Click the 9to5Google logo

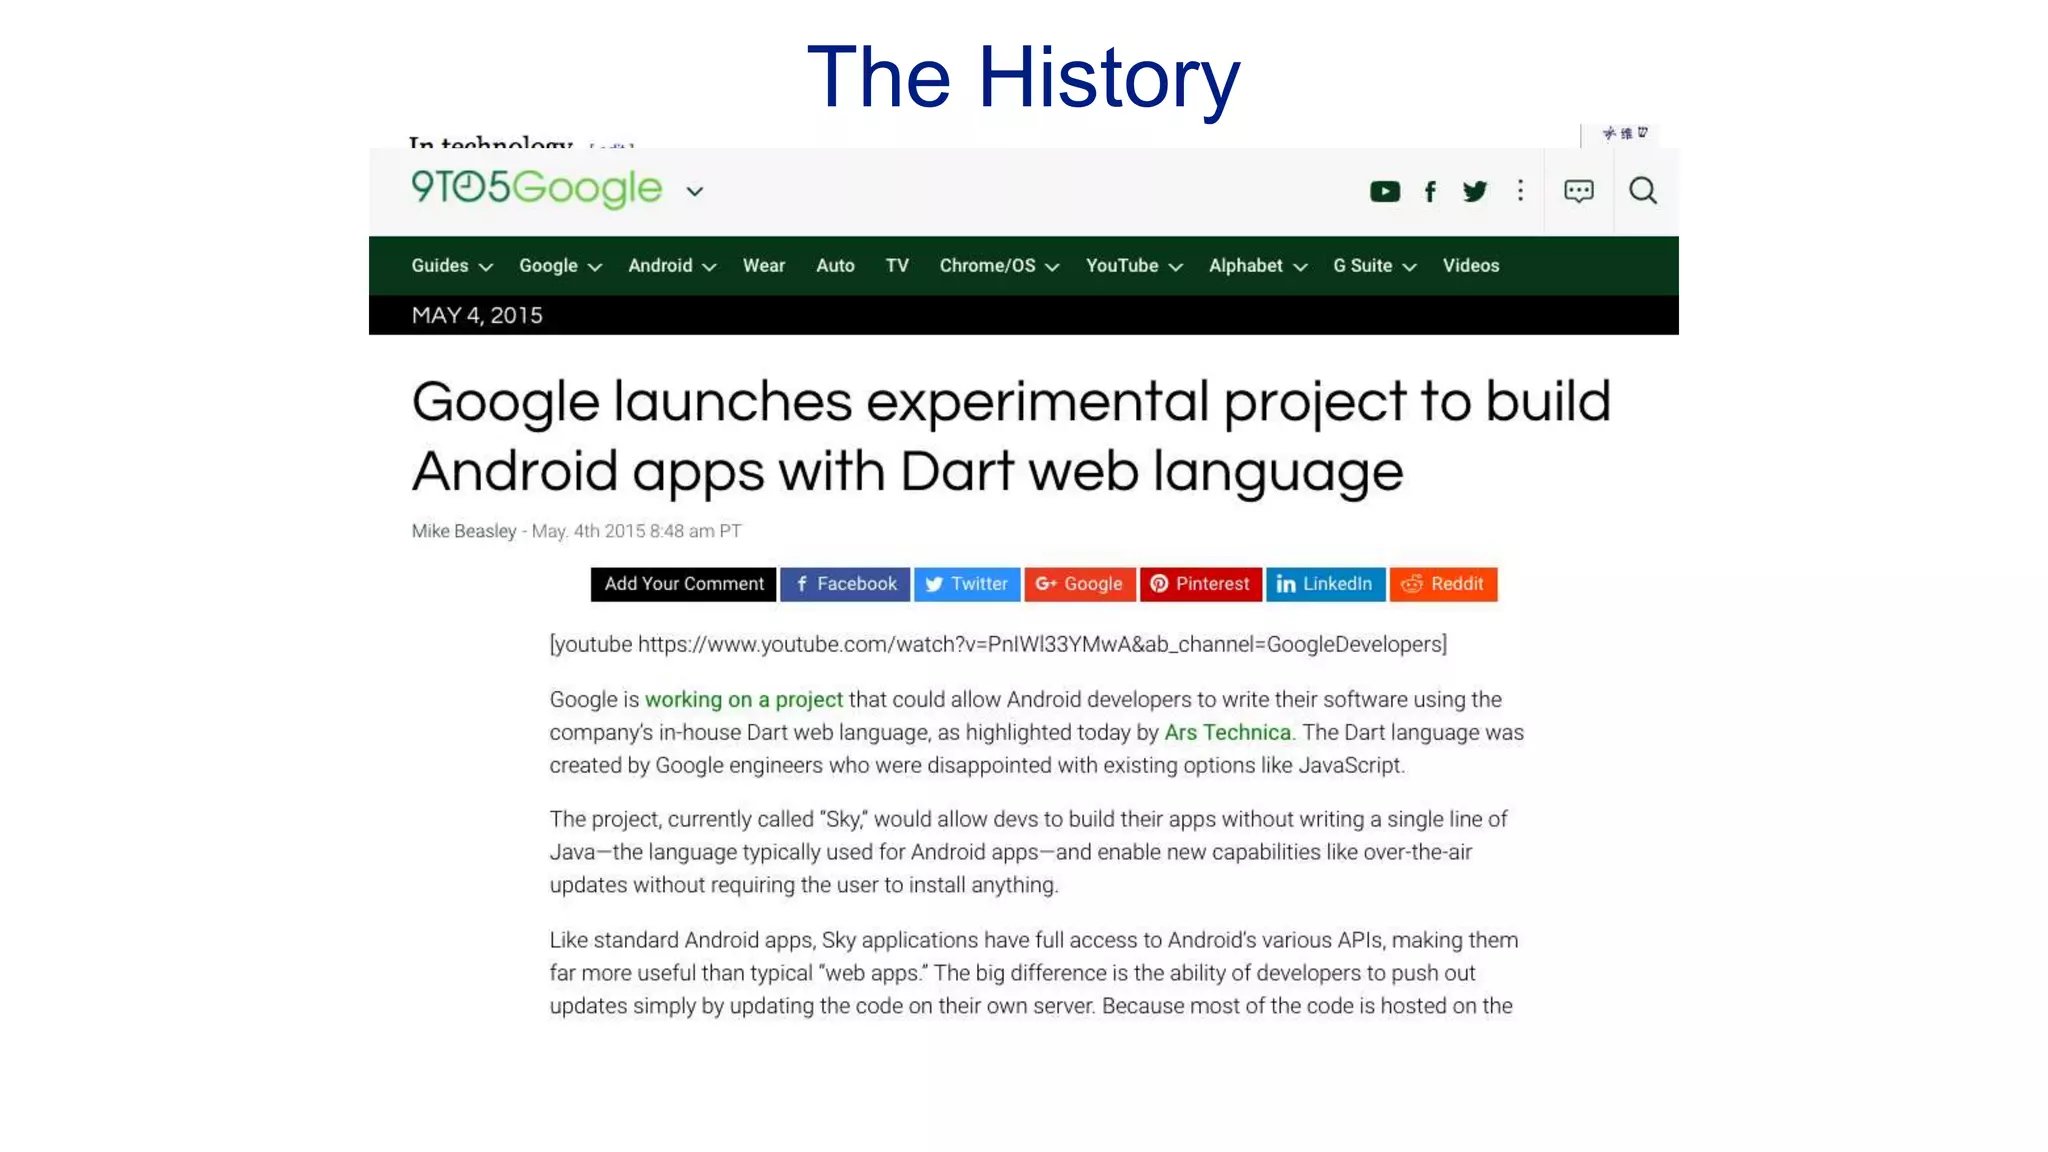click(x=536, y=188)
